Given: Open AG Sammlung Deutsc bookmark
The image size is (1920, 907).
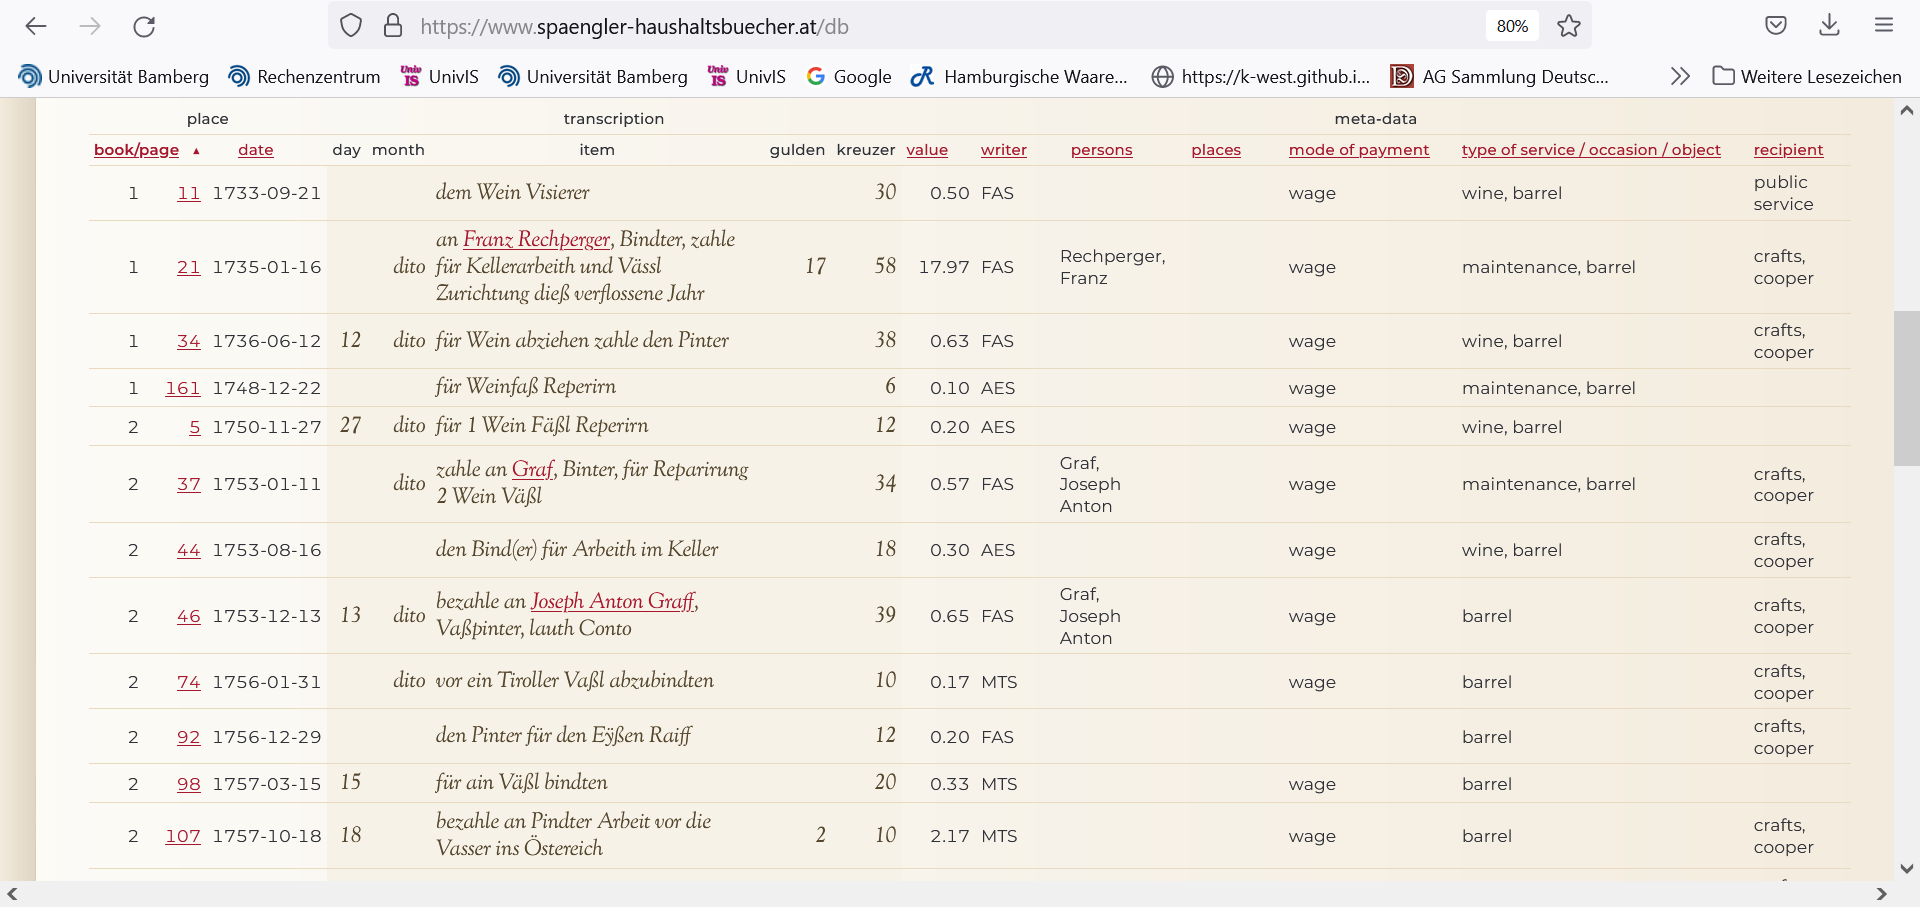Looking at the screenshot, I should click(1500, 76).
